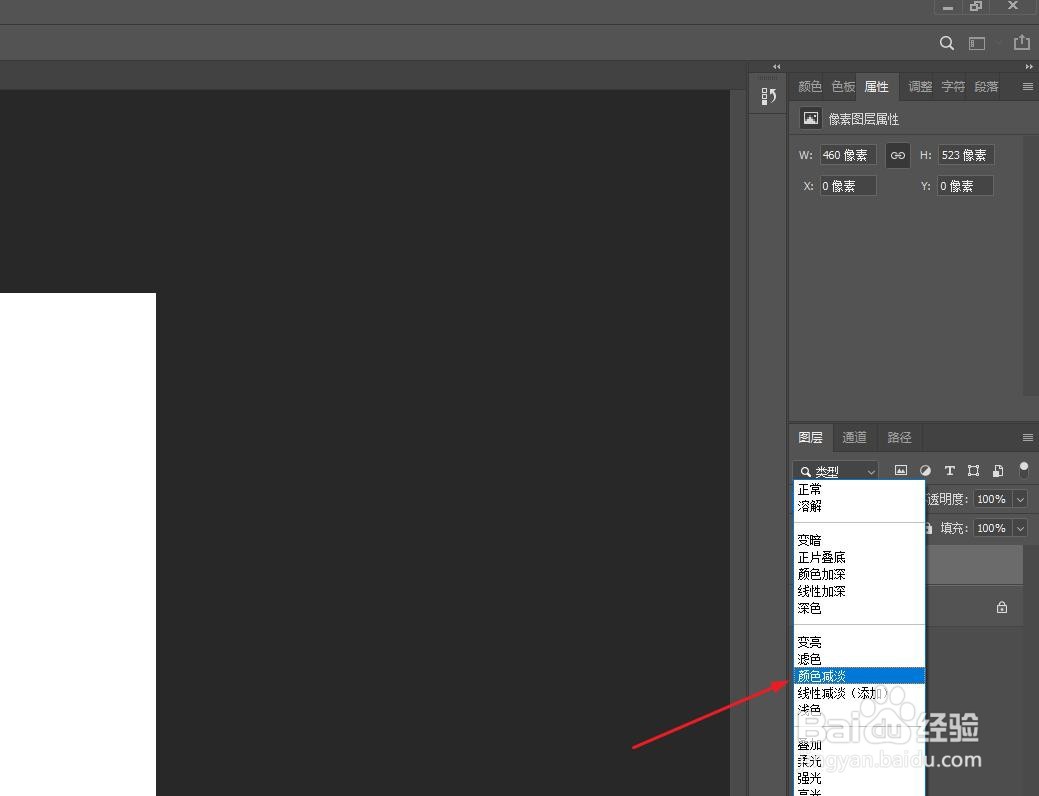The width and height of the screenshot is (1039, 796).
Task: Filter layers by smart objects icon
Action: tap(998, 471)
